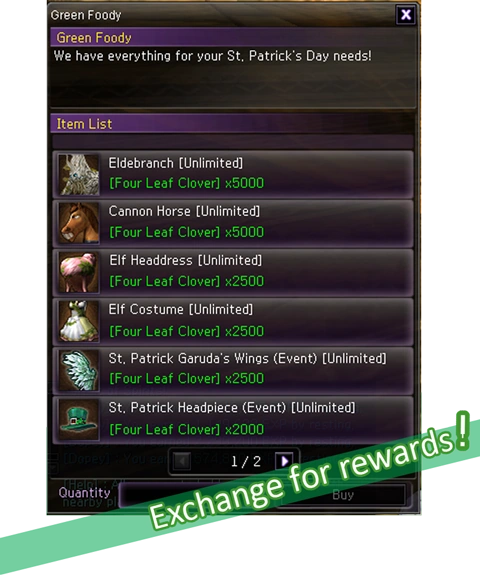Select St. Patrick Garuda's Wings icon
This screenshot has height=575, width=480.
click(79, 370)
